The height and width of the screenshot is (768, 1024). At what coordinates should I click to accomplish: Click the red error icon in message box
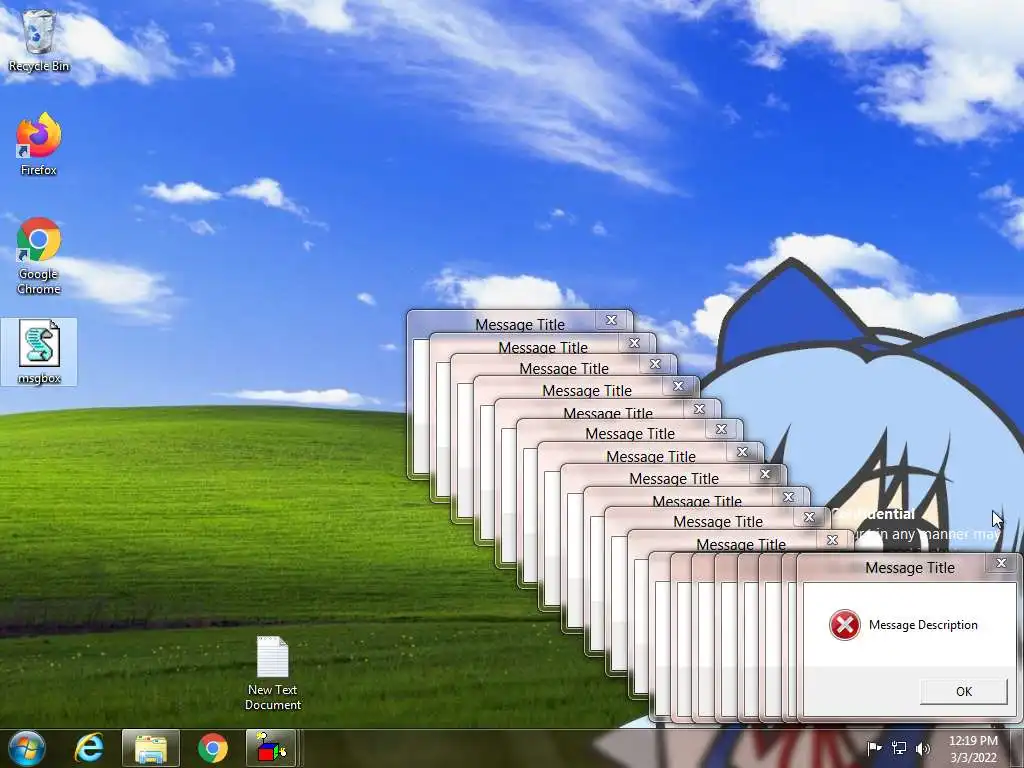[844, 625]
